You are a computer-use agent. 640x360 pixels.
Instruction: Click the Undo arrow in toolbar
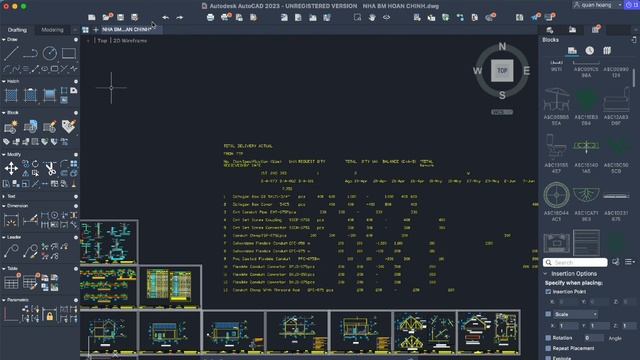pyautogui.click(x=165, y=18)
